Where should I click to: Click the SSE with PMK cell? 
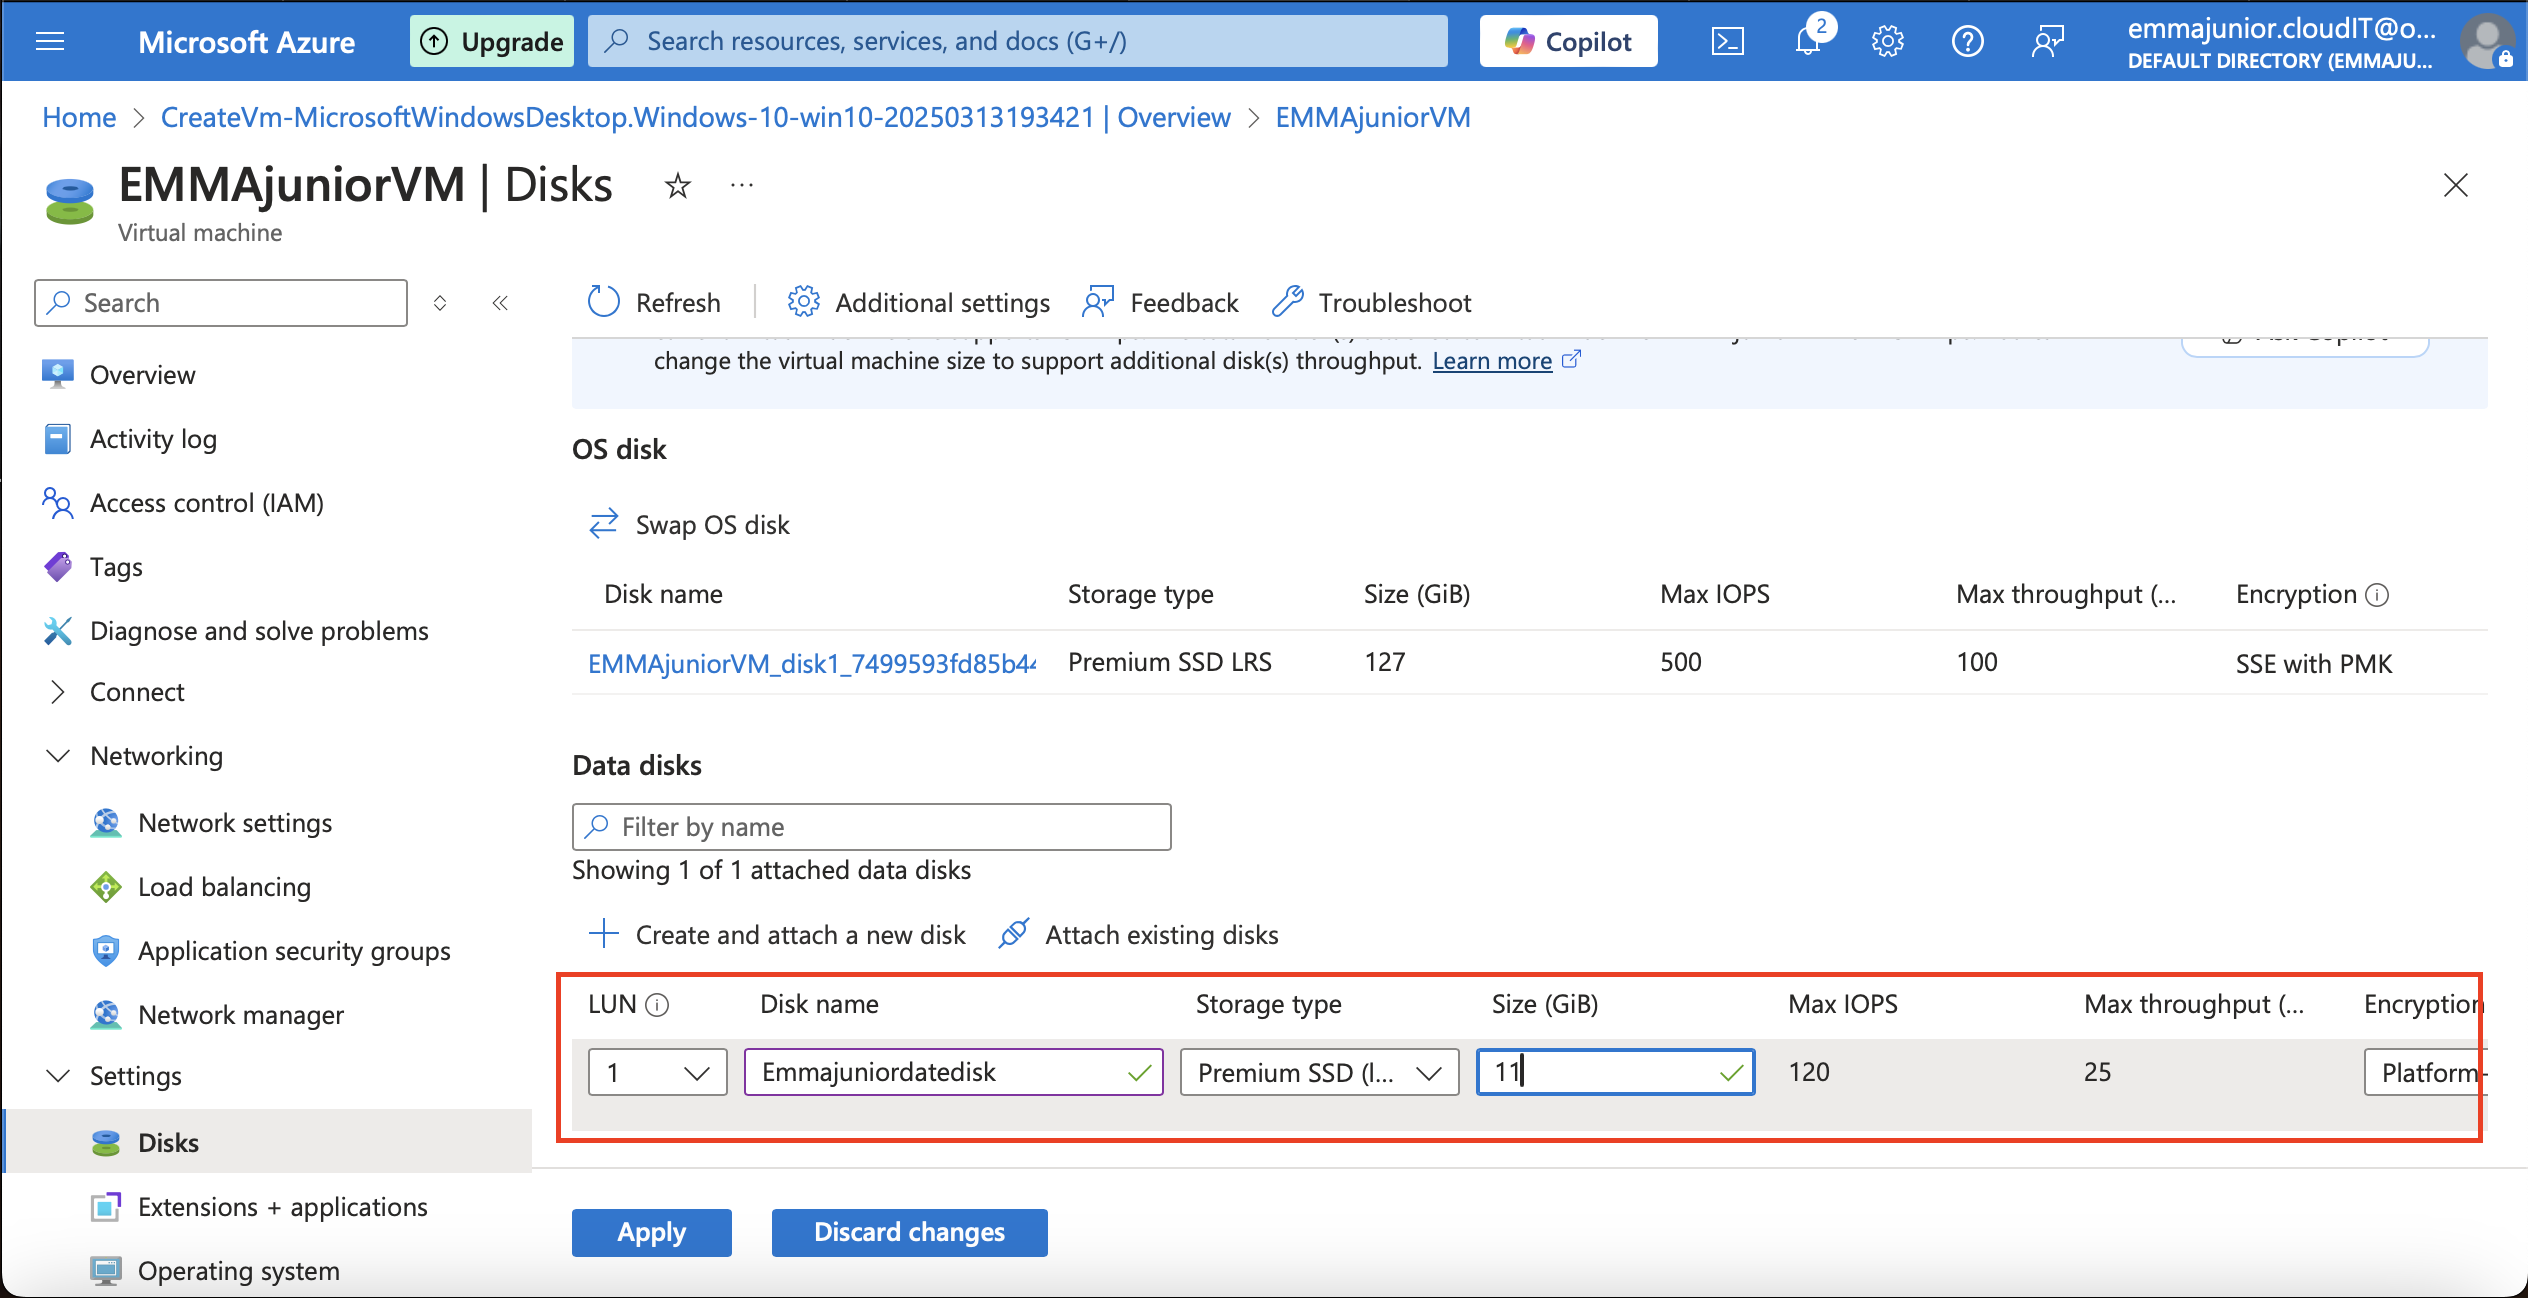click(x=2314, y=664)
